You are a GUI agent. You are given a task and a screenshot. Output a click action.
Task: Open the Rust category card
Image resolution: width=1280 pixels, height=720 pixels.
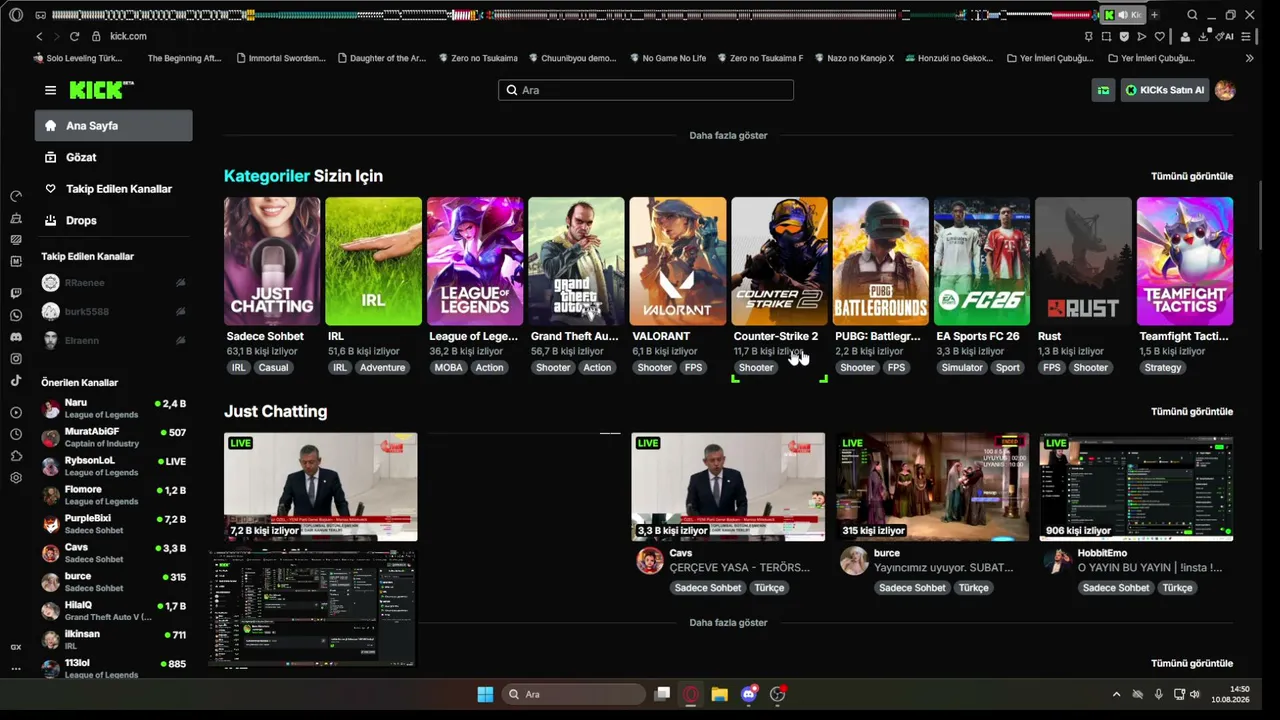(x=1083, y=261)
